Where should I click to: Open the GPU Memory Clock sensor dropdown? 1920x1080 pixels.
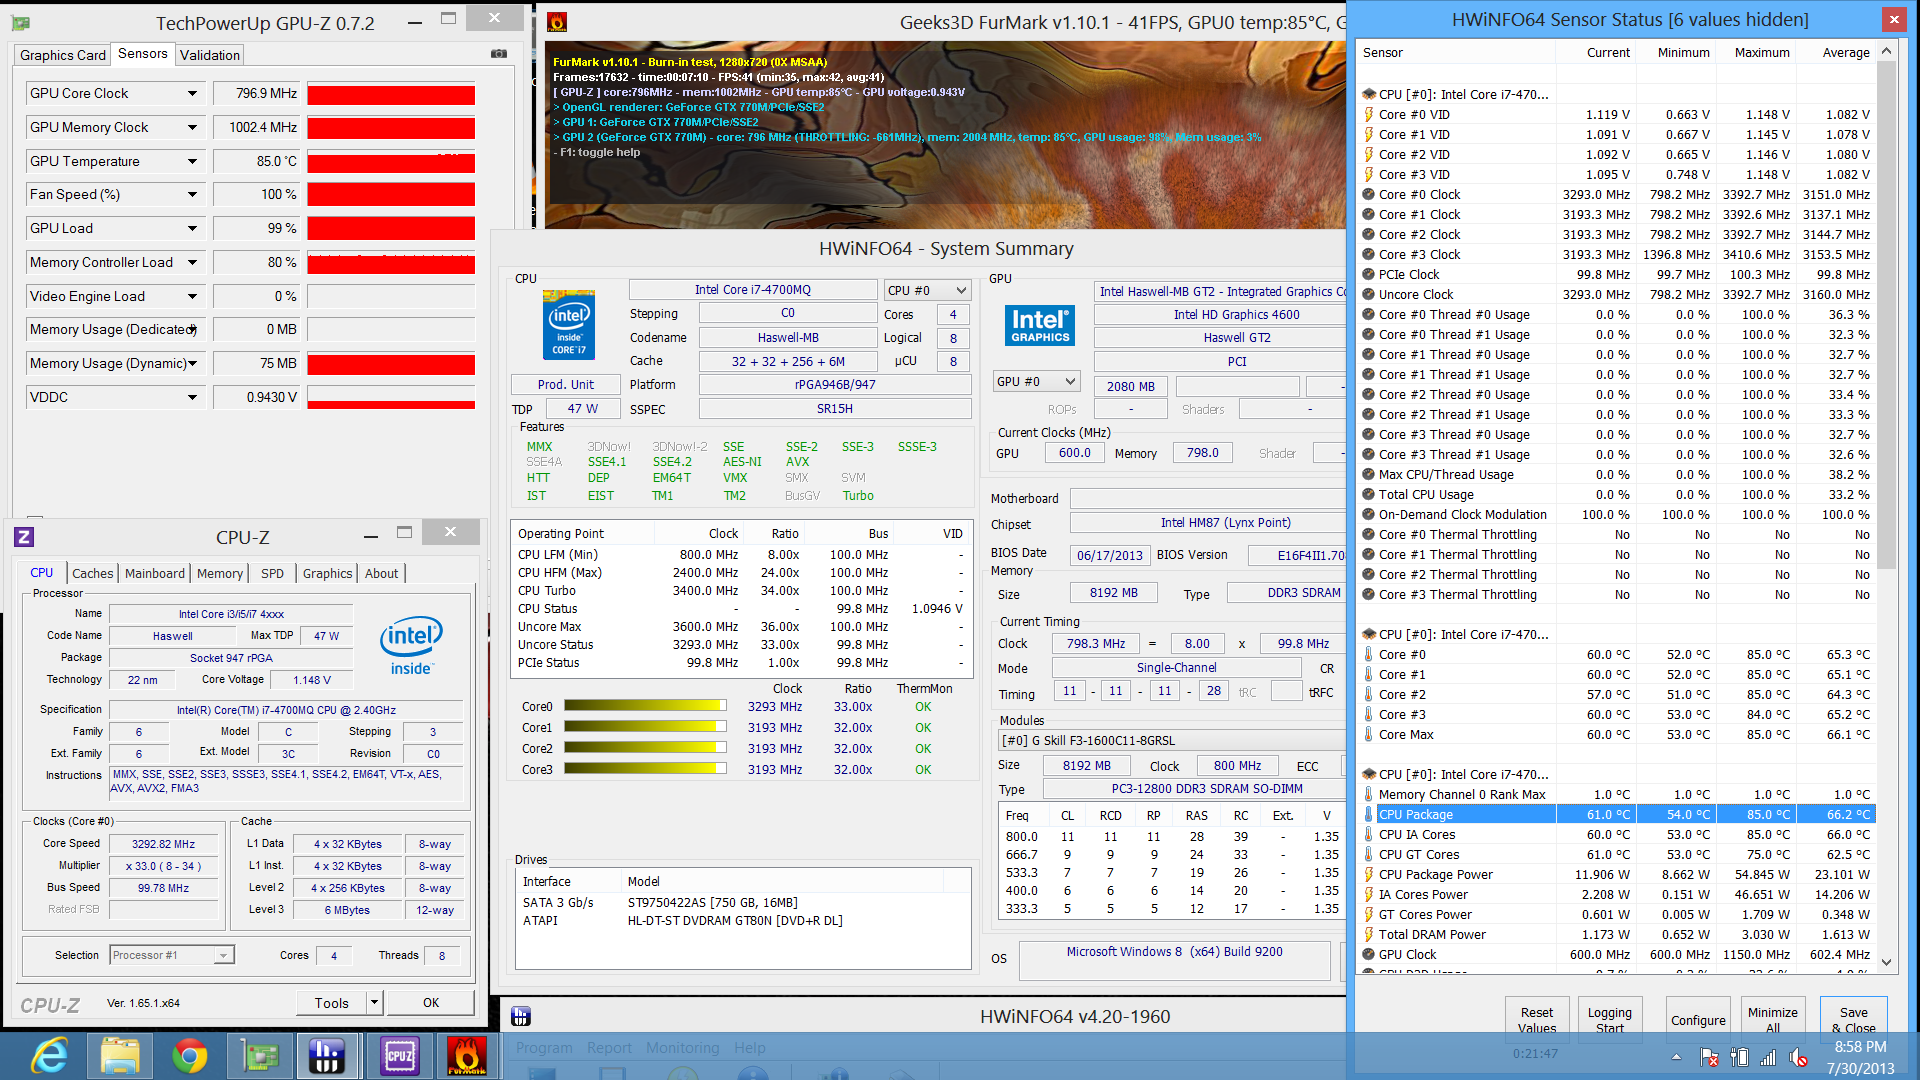tap(192, 127)
